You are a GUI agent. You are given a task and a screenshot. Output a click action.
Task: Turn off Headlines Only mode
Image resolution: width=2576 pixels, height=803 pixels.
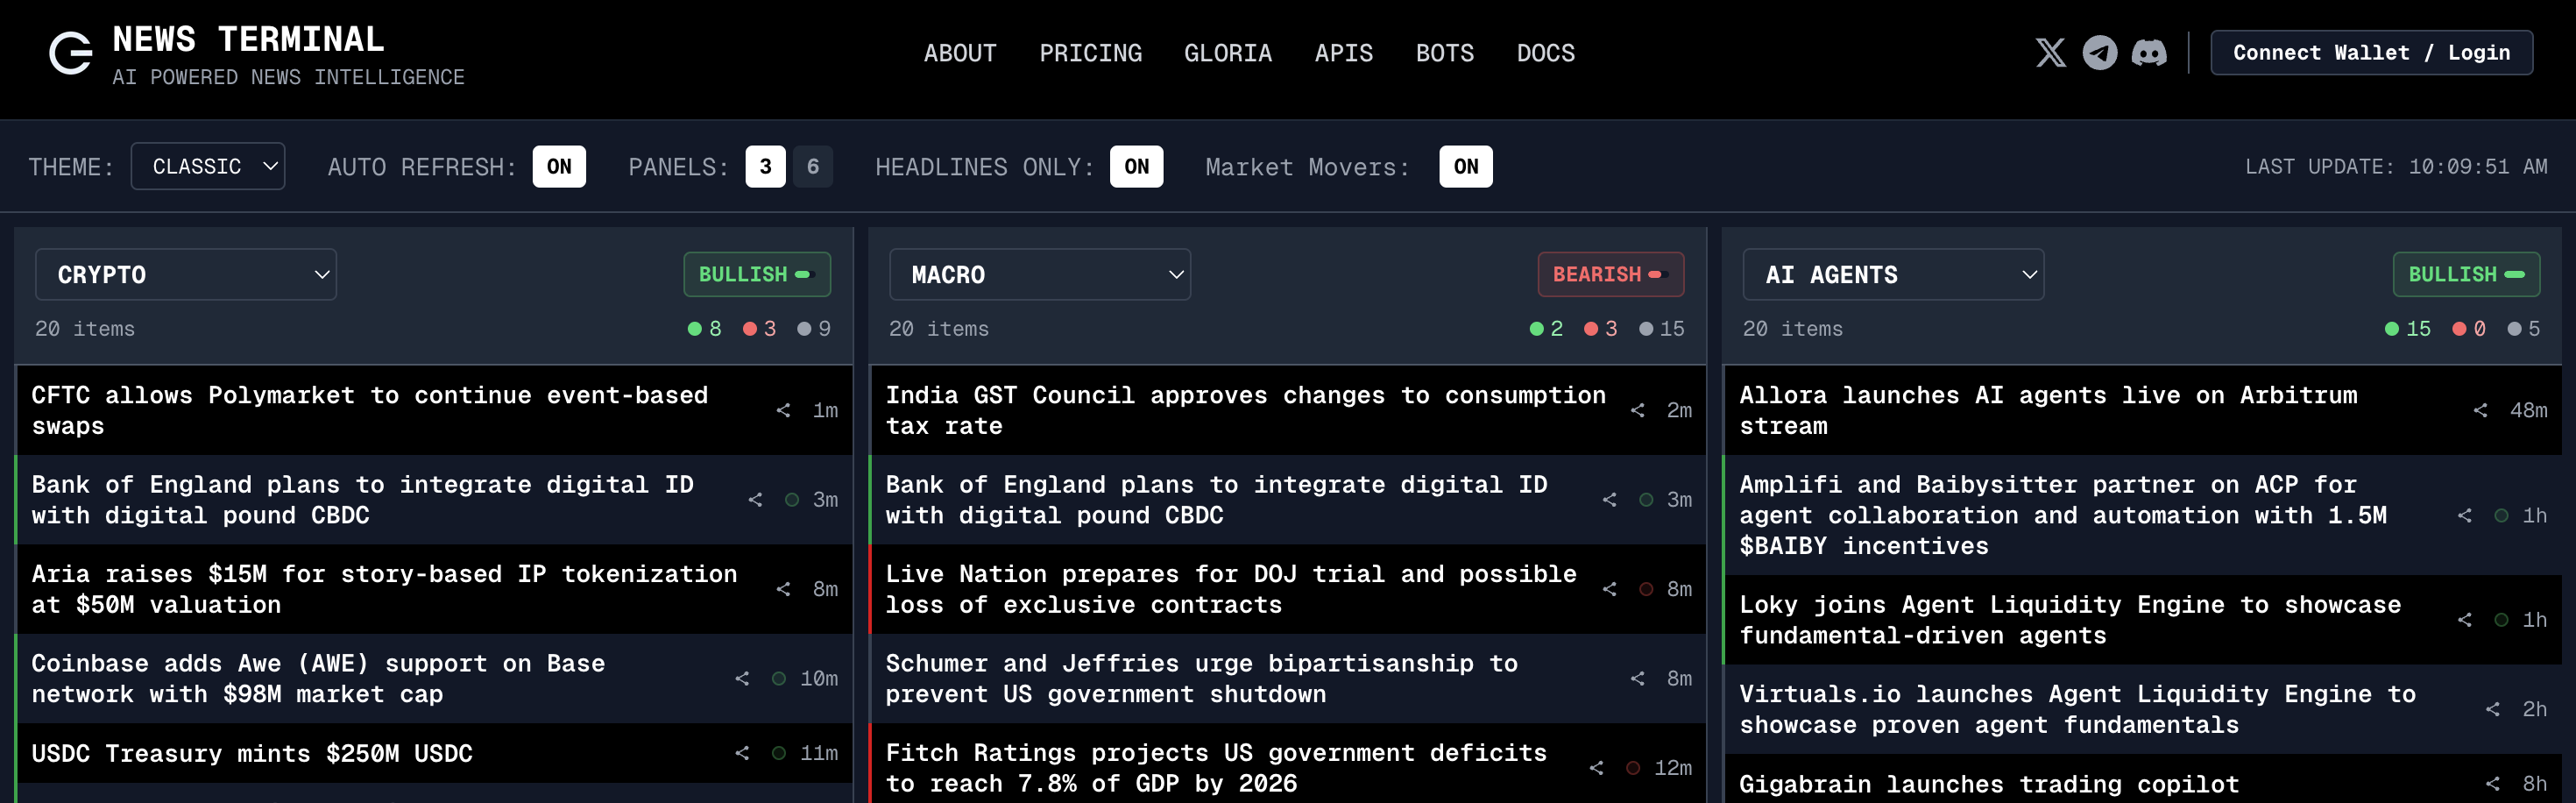click(x=1136, y=167)
